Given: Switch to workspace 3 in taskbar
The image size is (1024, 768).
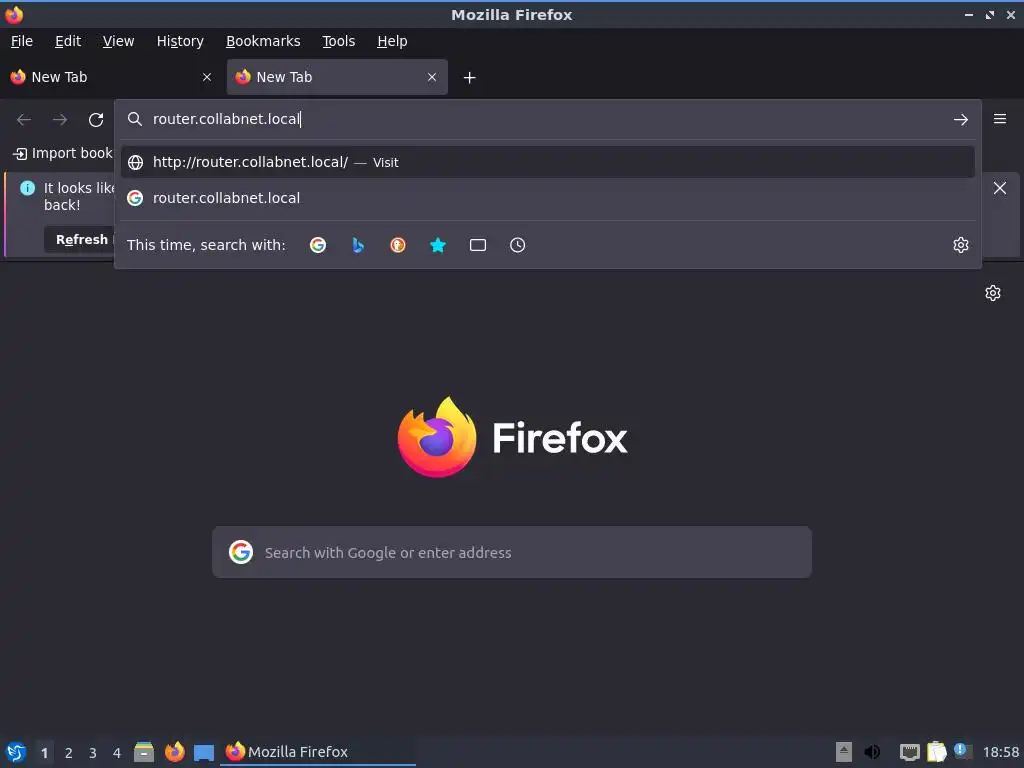Looking at the screenshot, I should tap(93, 753).
